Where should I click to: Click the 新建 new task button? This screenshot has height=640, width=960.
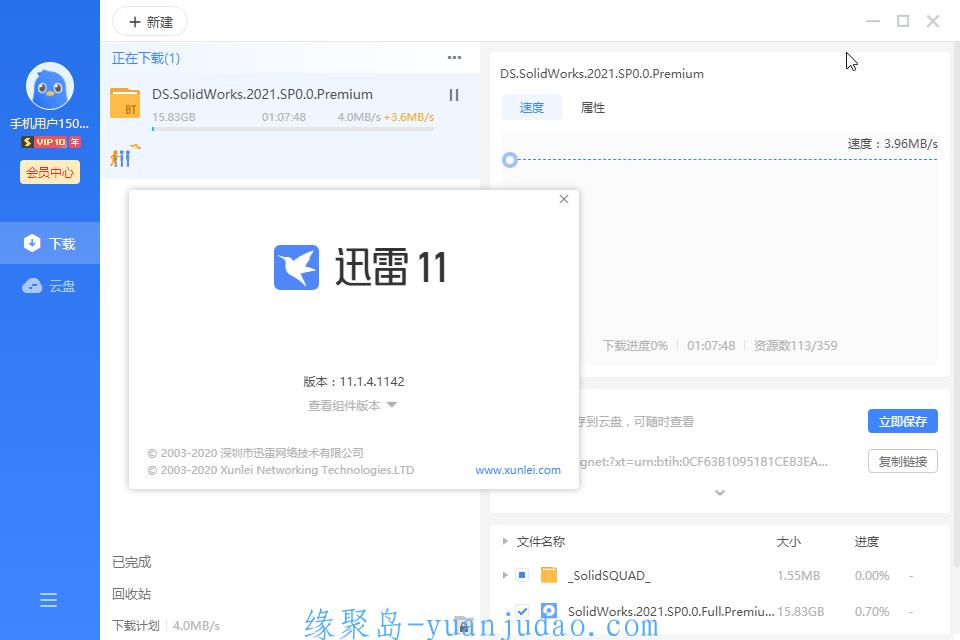[150, 22]
